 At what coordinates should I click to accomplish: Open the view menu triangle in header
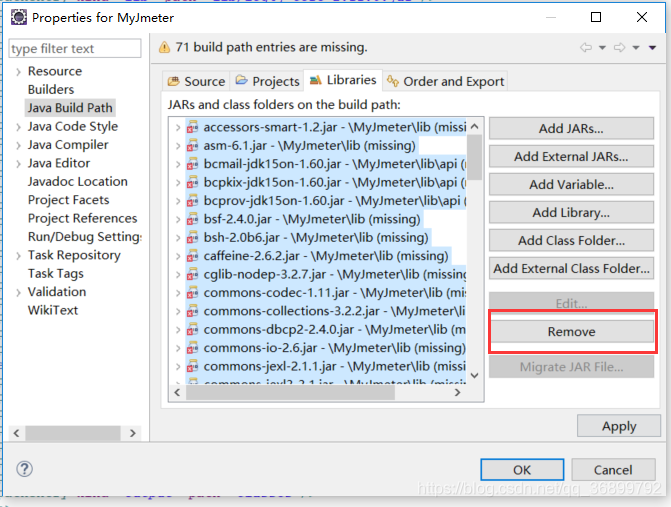652,47
